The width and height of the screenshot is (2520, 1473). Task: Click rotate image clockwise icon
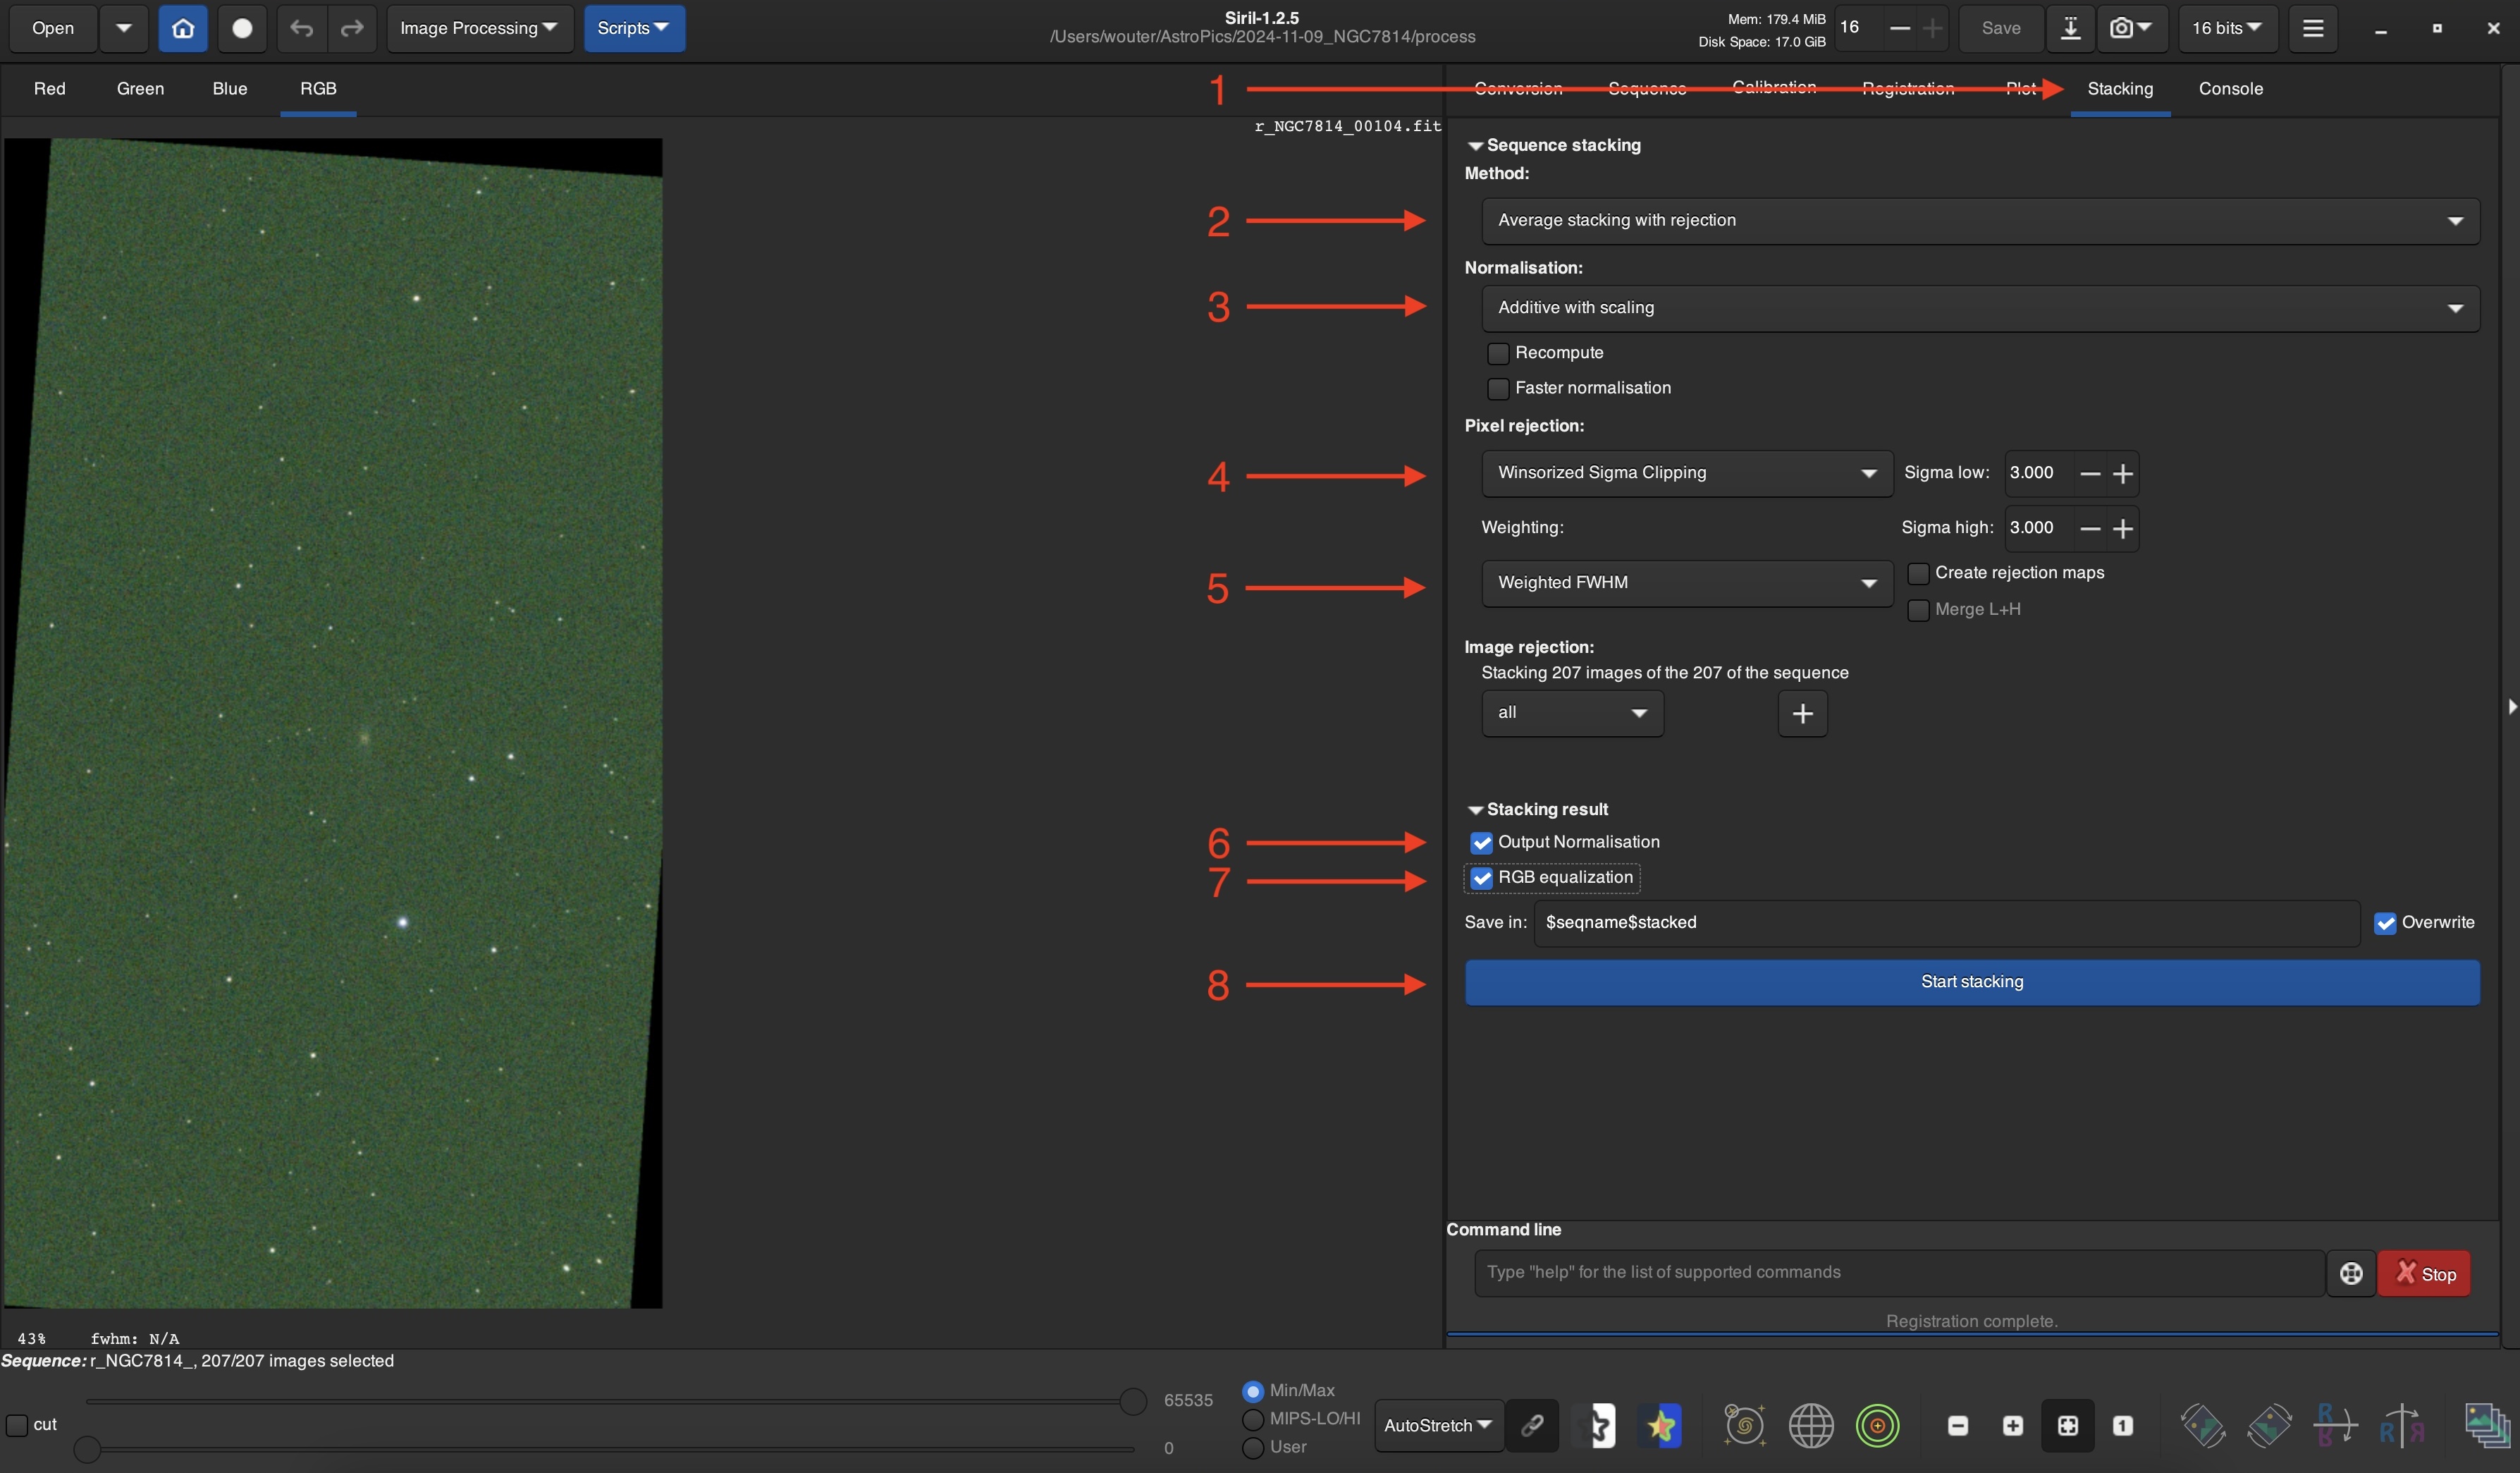point(2268,1425)
